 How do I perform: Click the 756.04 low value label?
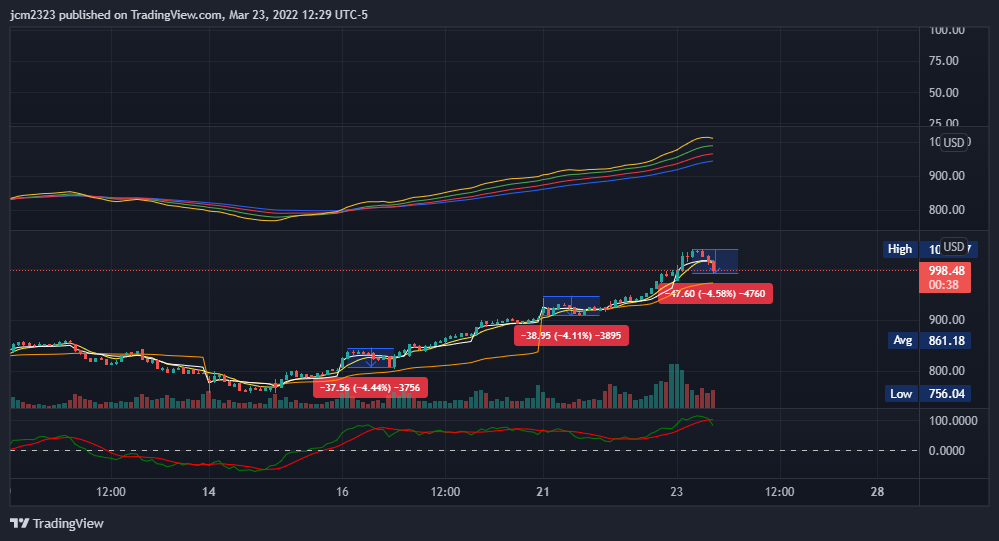pos(946,394)
